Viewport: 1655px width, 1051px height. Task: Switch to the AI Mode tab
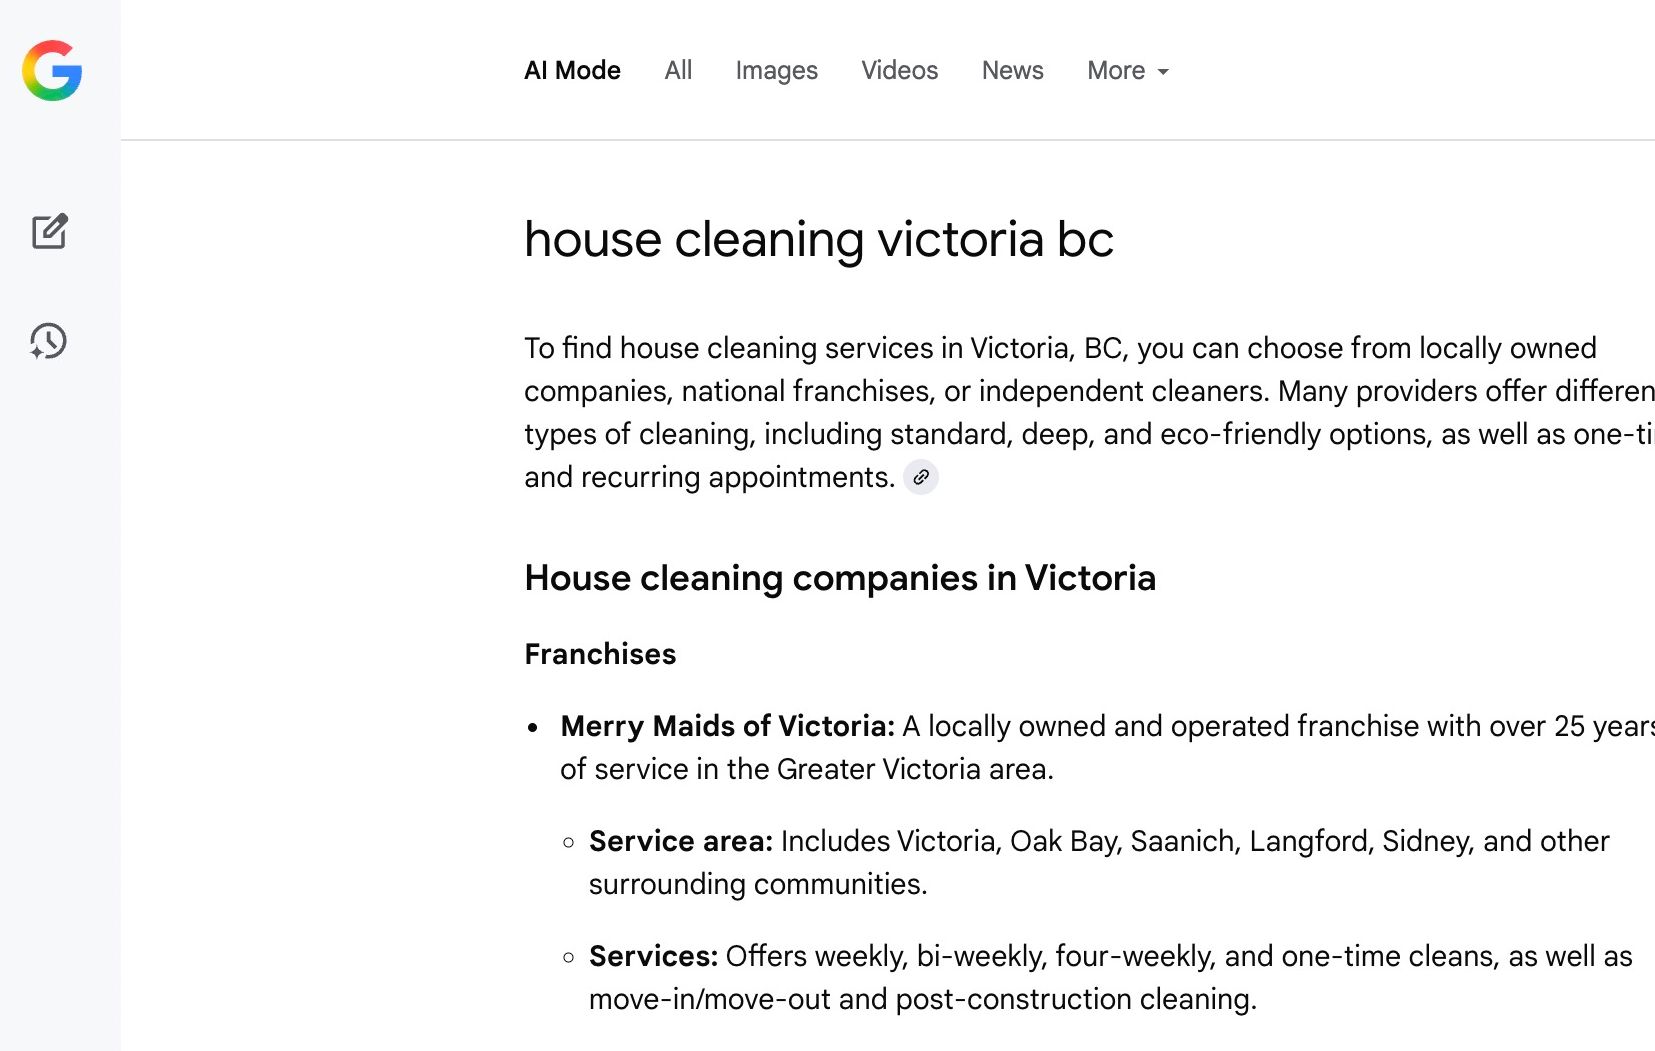point(572,70)
